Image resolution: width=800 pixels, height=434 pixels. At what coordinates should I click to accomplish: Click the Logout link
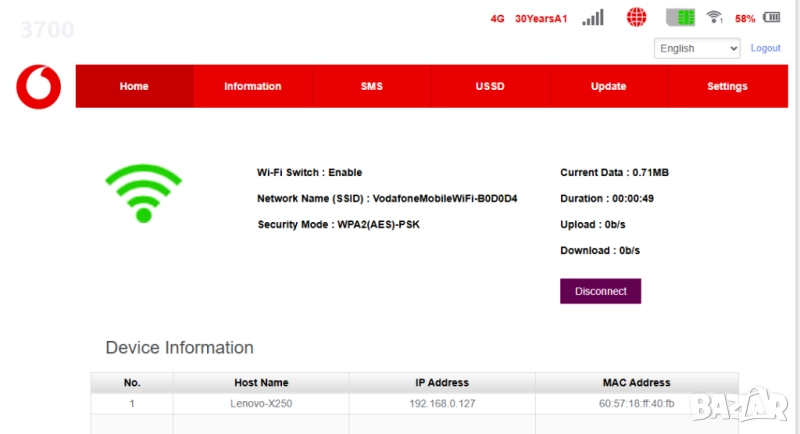click(765, 48)
